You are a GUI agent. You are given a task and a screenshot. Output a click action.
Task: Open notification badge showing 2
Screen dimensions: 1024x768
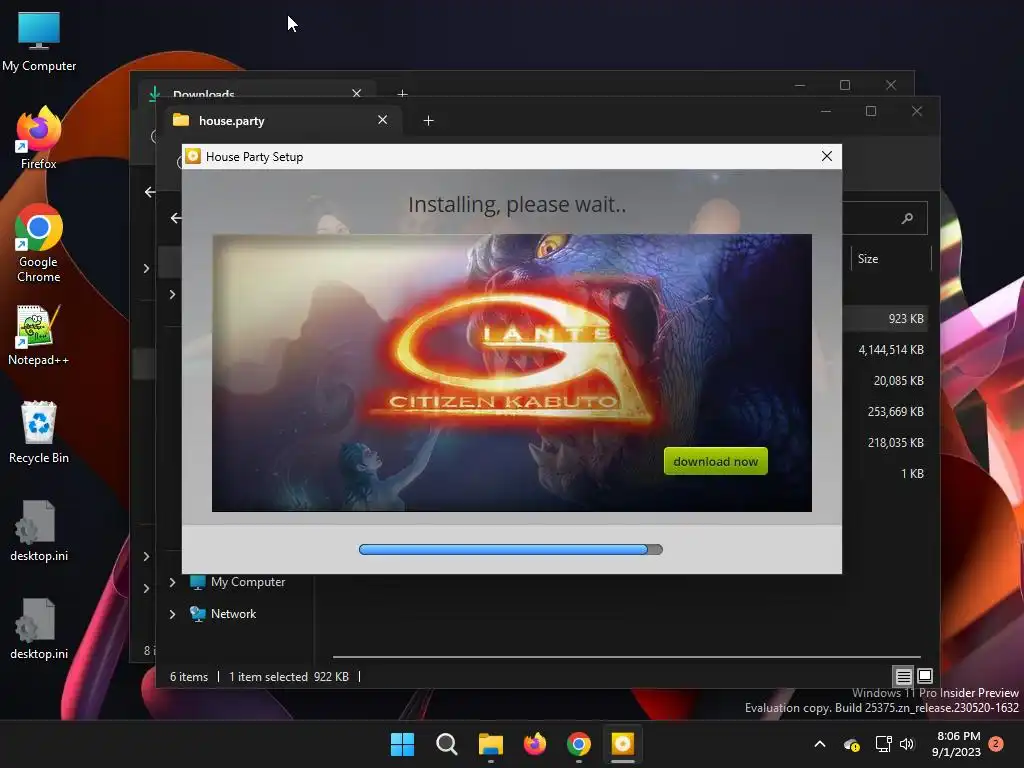(x=996, y=744)
